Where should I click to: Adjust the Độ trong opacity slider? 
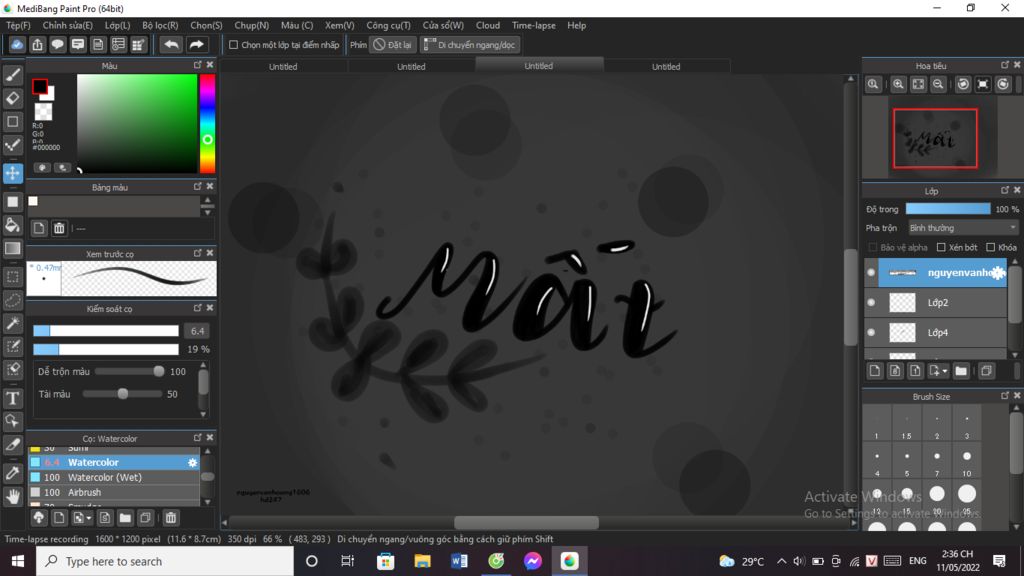948,209
